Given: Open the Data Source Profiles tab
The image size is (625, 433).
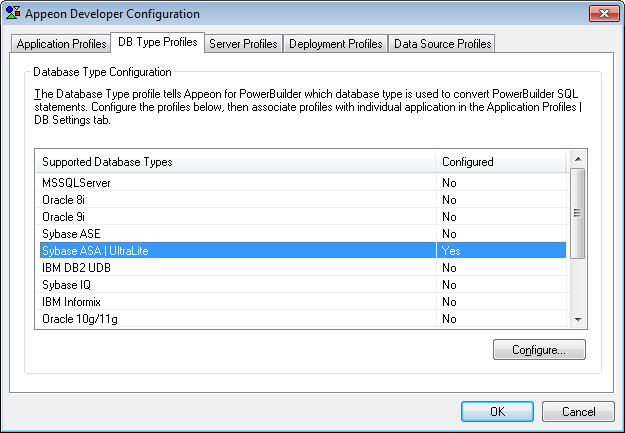Looking at the screenshot, I should tap(442, 44).
